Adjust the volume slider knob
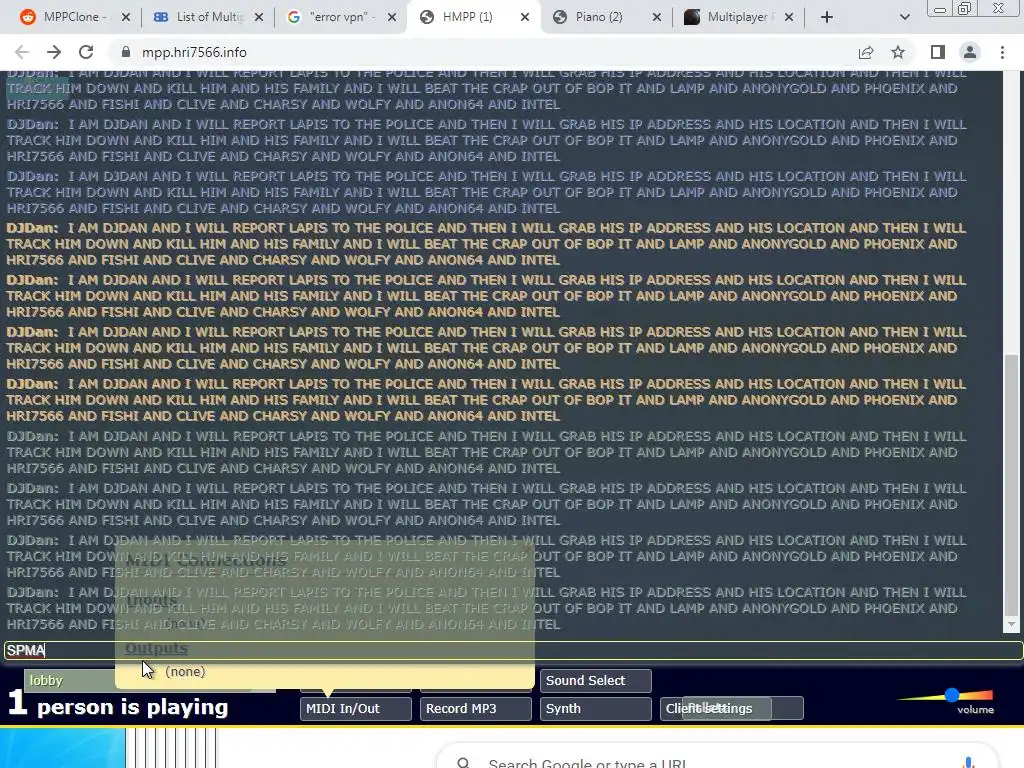The width and height of the screenshot is (1024, 768). tap(952, 695)
